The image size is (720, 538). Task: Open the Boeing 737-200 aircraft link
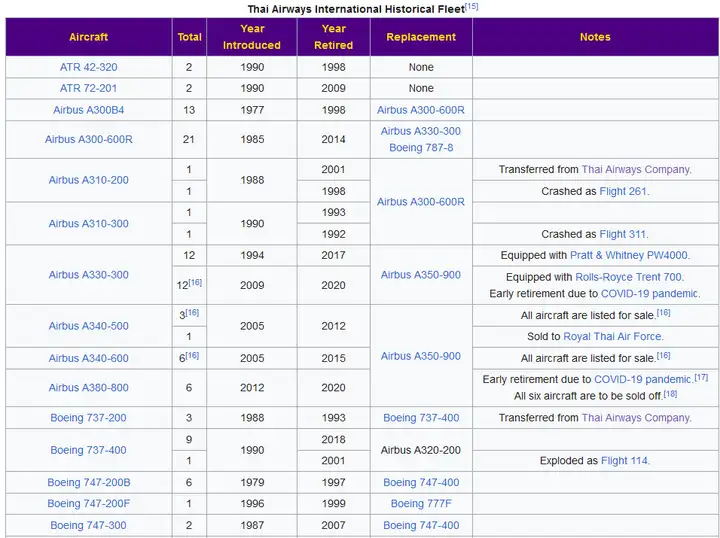click(89, 418)
